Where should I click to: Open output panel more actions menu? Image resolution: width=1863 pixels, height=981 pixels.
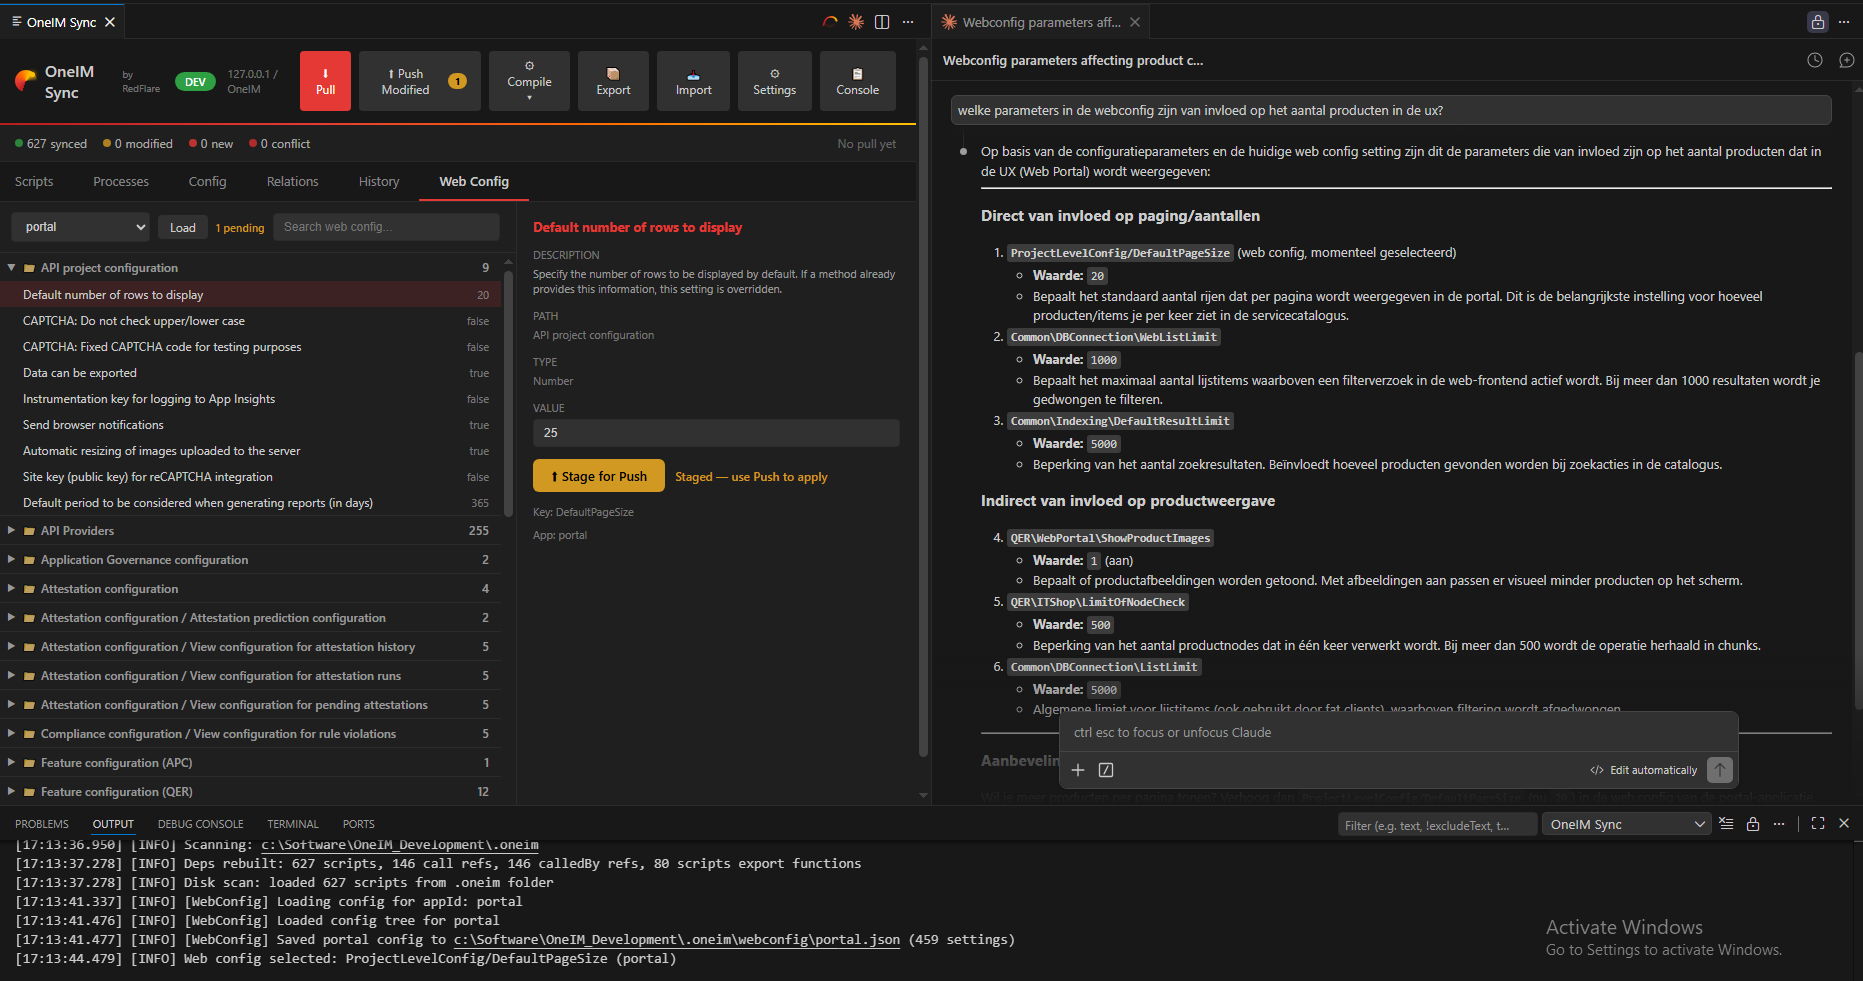pos(1779,824)
